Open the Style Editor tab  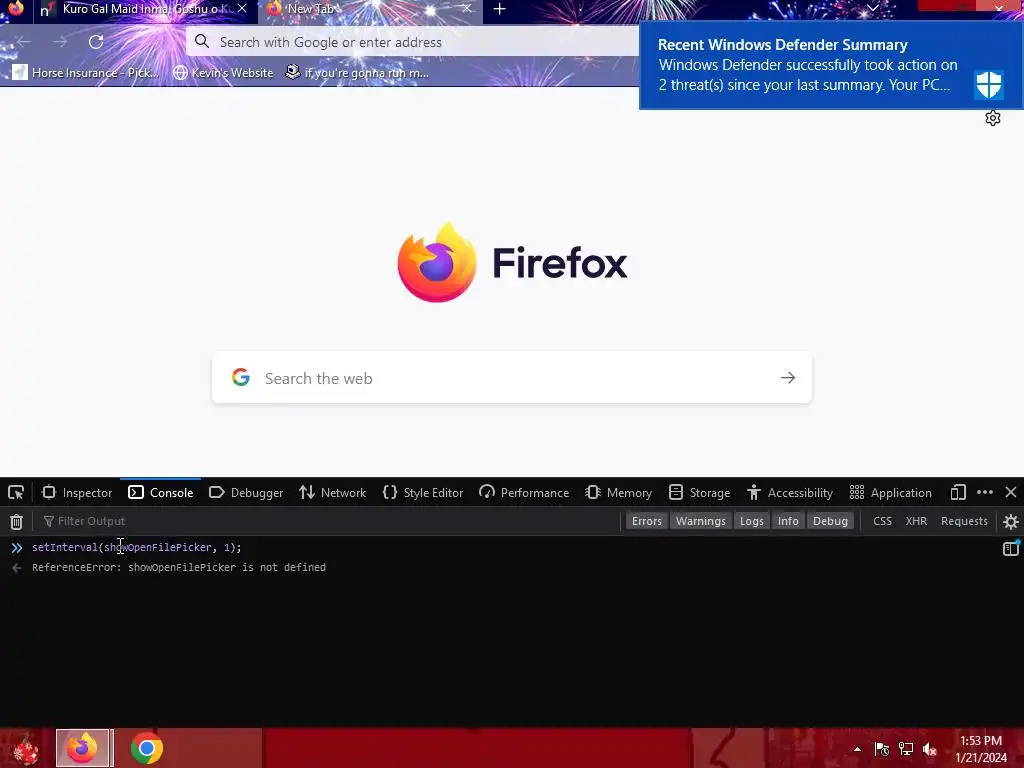[423, 492]
